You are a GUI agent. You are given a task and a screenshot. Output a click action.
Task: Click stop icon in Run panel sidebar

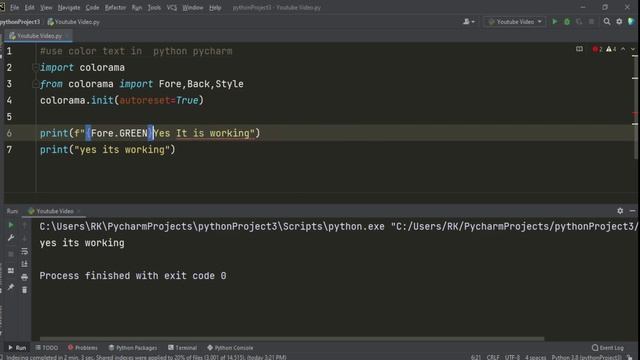11,253
